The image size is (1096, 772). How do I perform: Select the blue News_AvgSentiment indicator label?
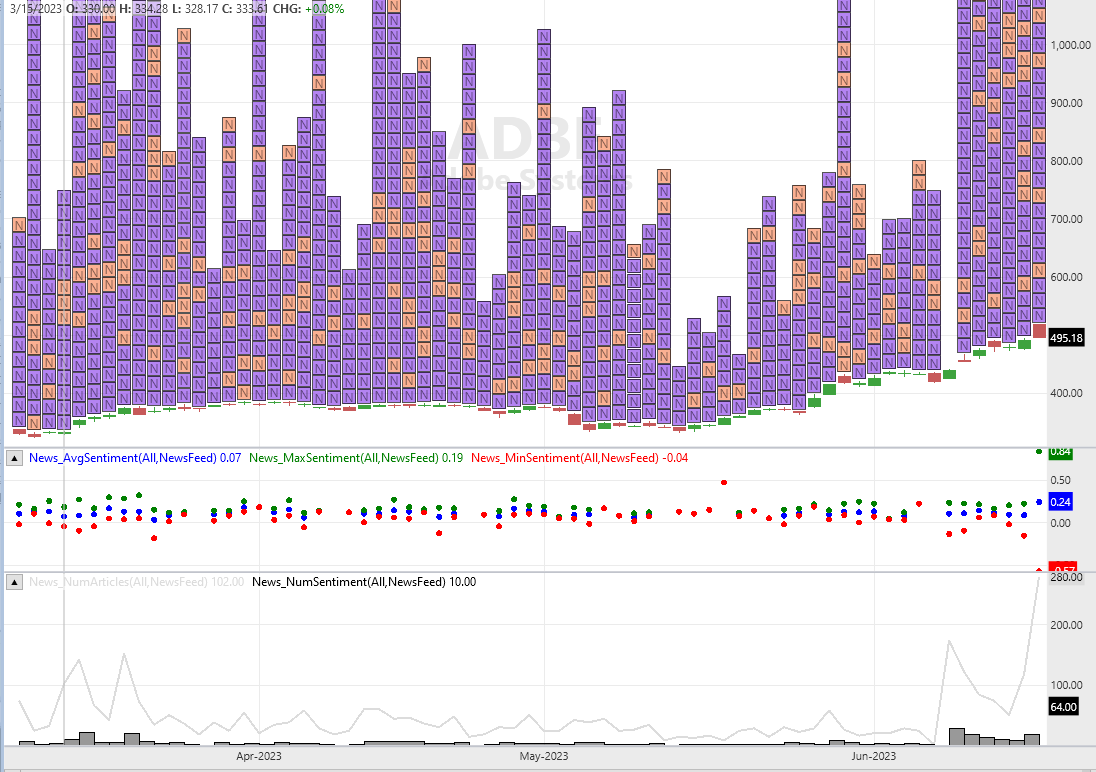135,458
